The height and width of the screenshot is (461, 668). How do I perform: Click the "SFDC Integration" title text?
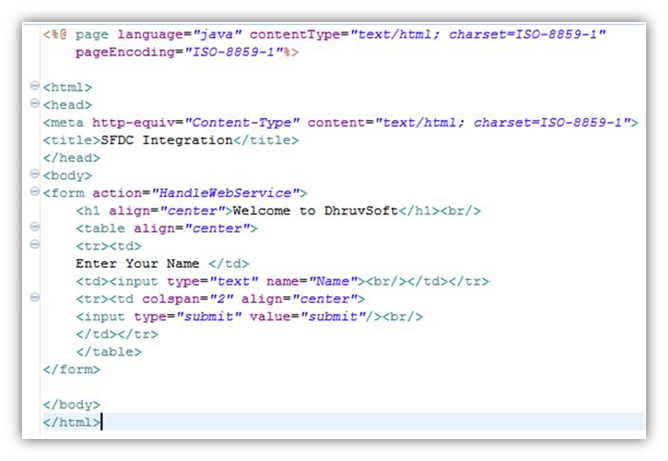[x=167, y=140]
